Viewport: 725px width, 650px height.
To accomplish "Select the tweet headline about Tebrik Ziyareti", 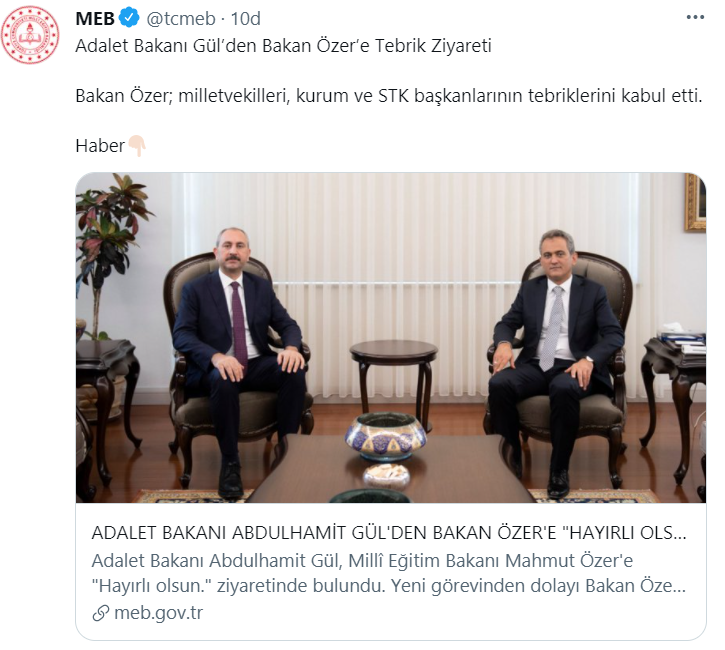I will 283,46.
